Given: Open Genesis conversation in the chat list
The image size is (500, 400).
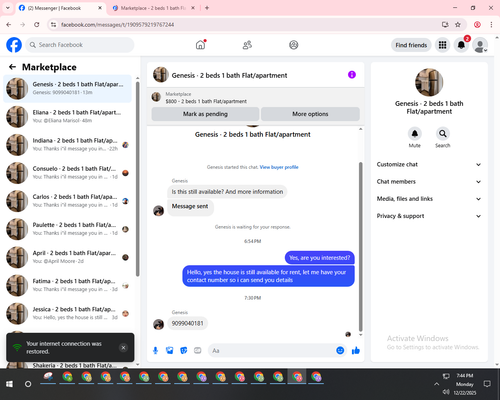Looking at the screenshot, I should click(68, 88).
